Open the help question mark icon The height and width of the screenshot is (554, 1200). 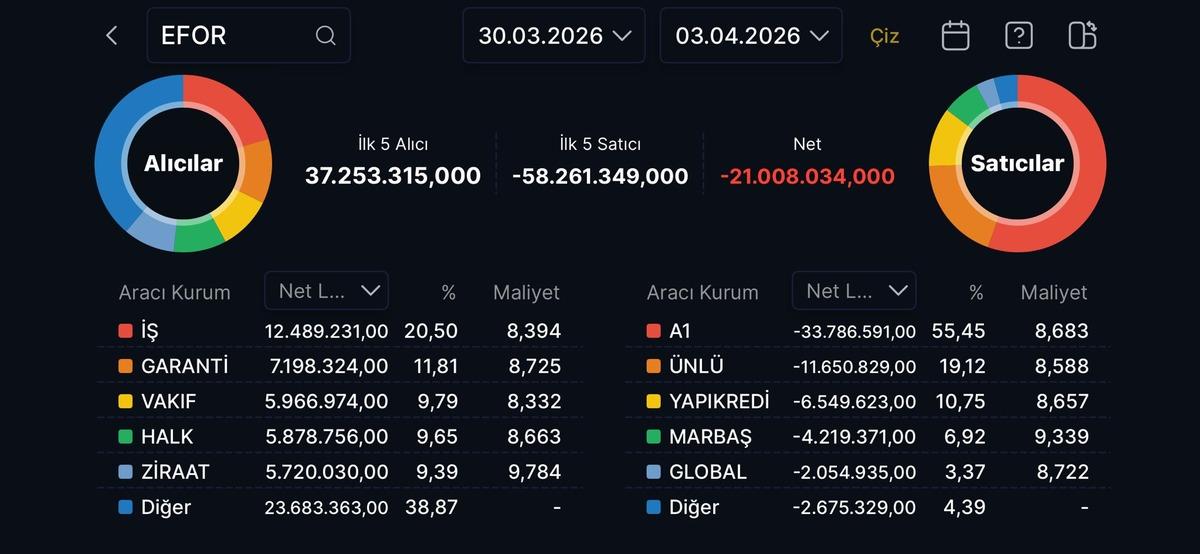click(x=1018, y=36)
